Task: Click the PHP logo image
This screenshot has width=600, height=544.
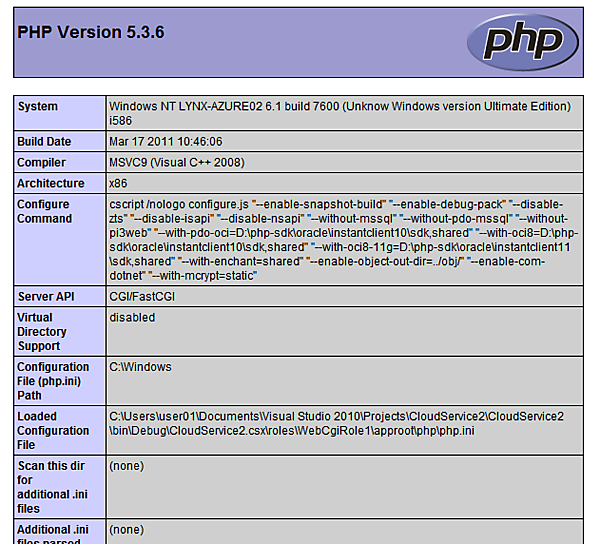Action: 523,42
